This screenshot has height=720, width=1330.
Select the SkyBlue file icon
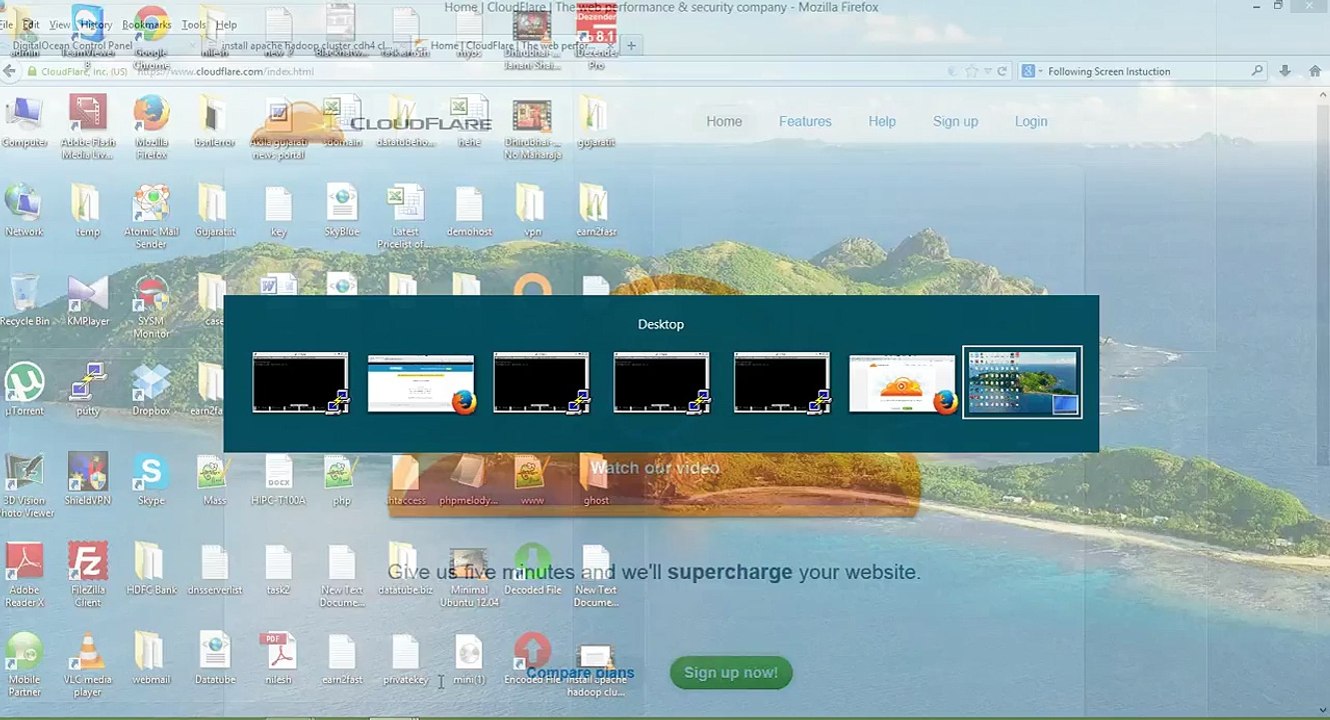[x=341, y=211]
